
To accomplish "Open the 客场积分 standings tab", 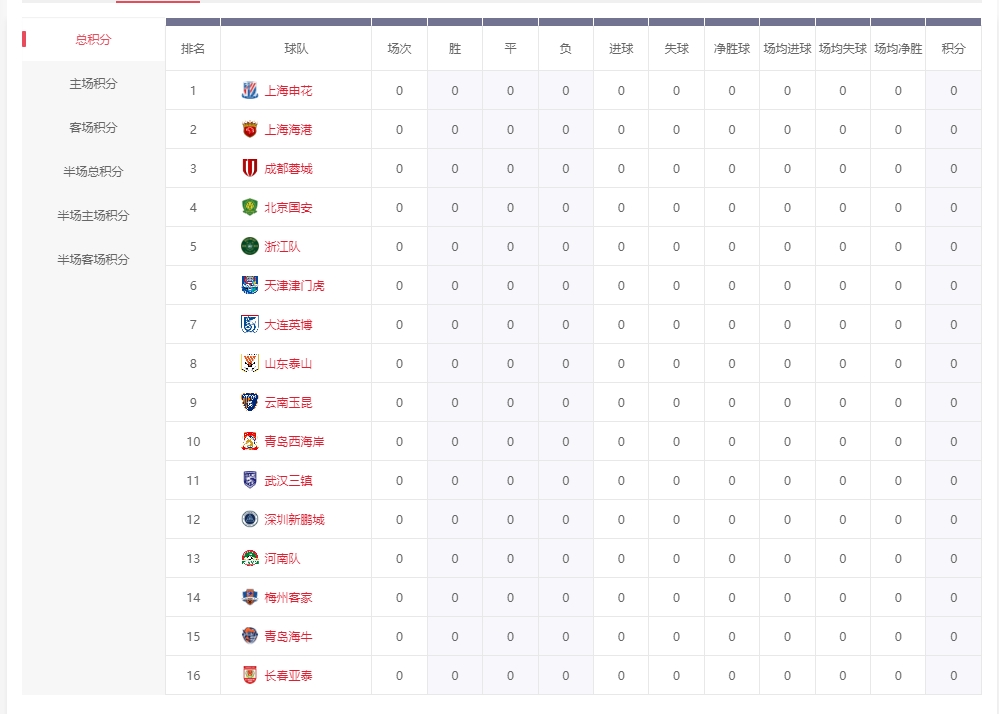I will [93, 128].
